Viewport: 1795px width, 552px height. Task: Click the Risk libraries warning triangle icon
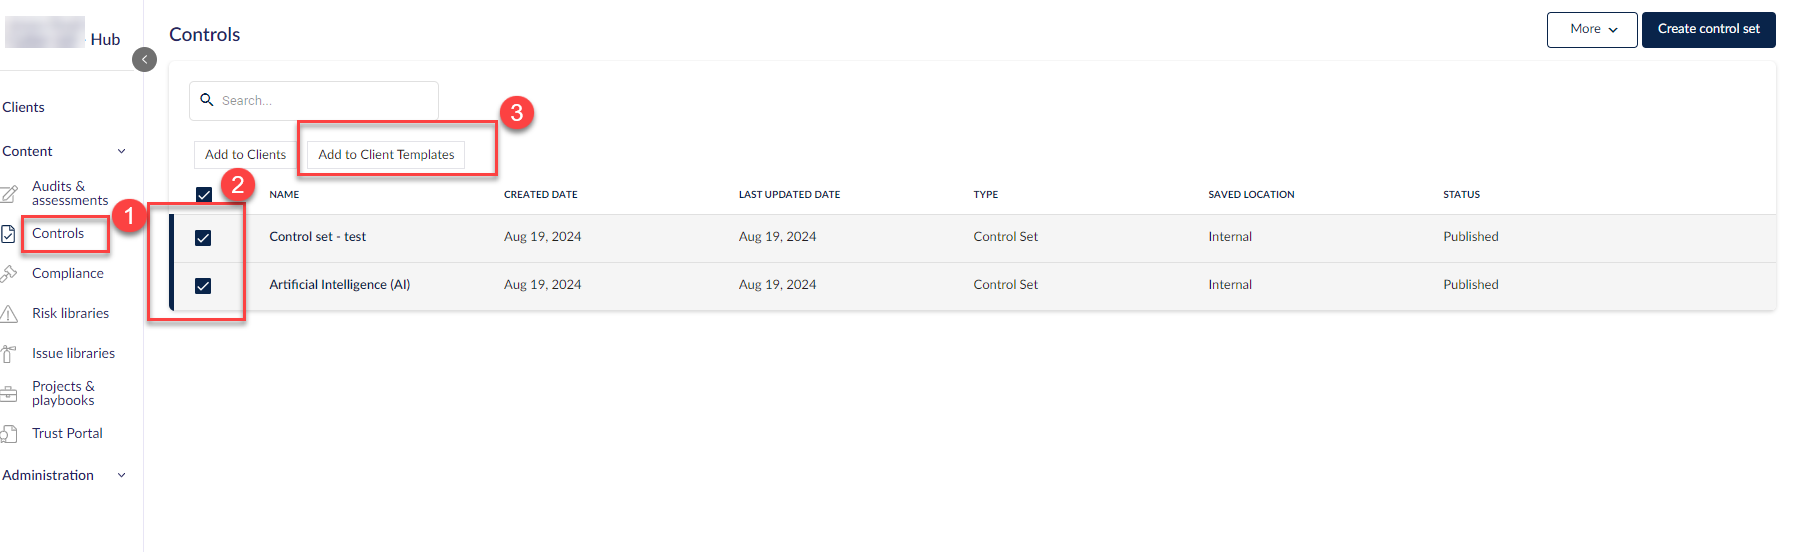9,314
